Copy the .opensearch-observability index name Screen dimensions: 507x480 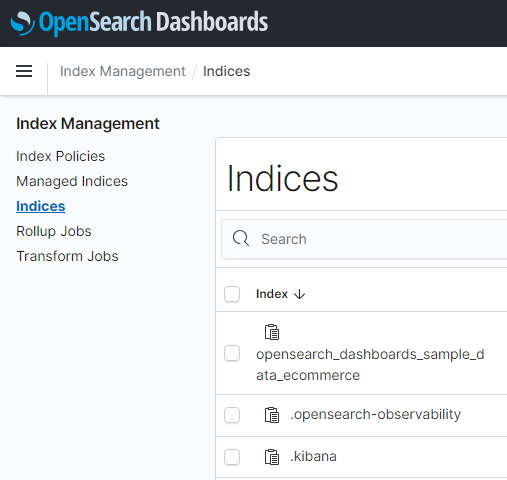272,415
